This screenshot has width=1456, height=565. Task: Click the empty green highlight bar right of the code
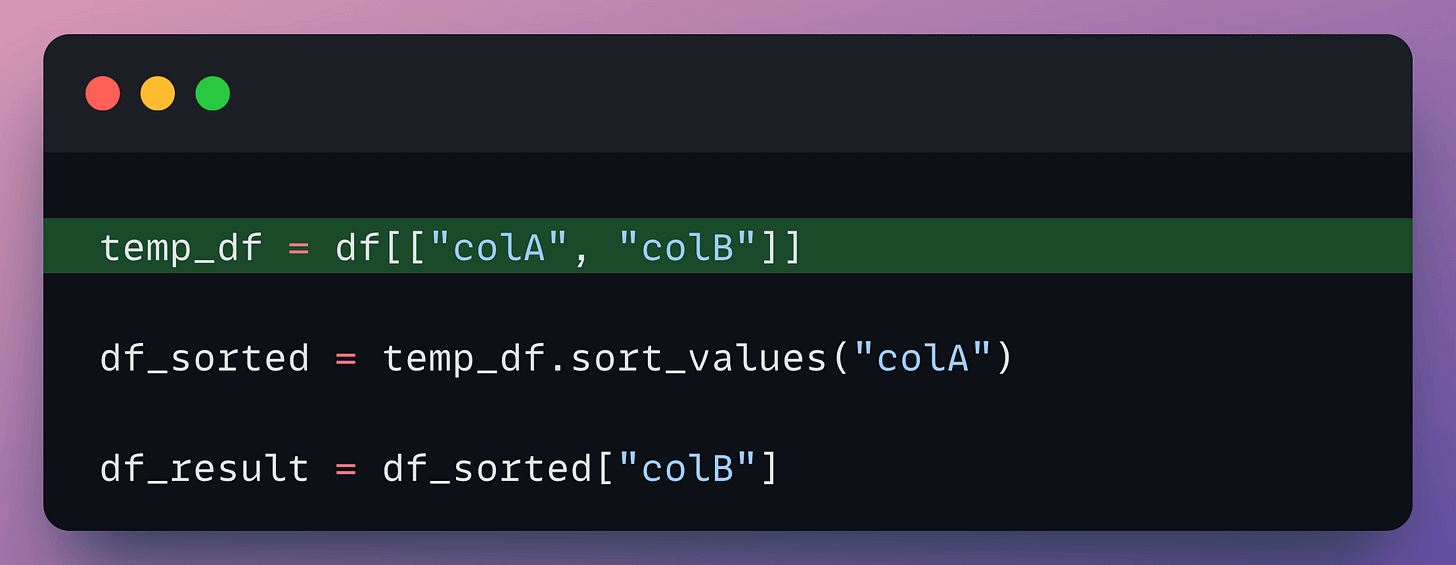1100,246
